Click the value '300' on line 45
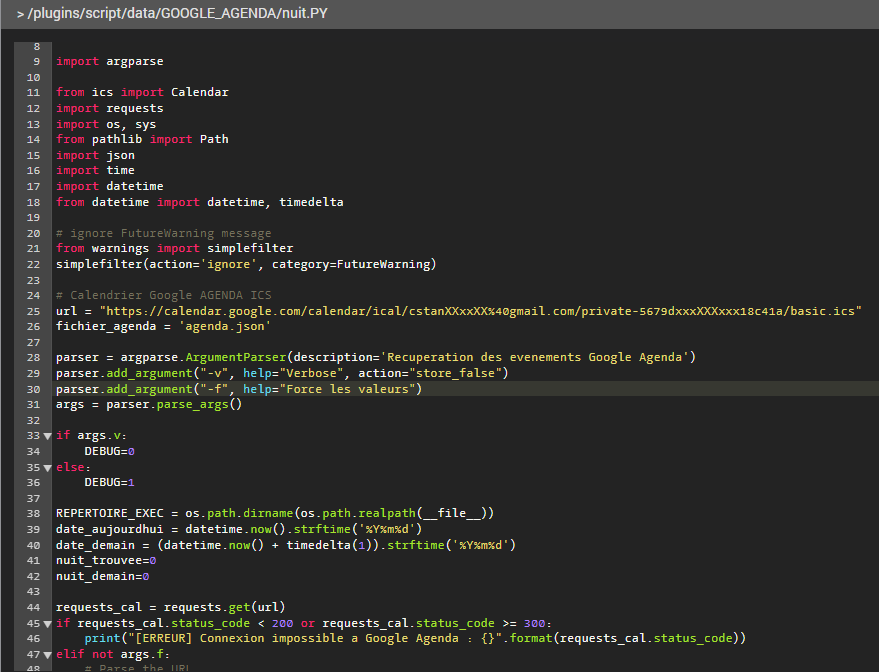The width and height of the screenshot is (879, 672). (534, 624)
